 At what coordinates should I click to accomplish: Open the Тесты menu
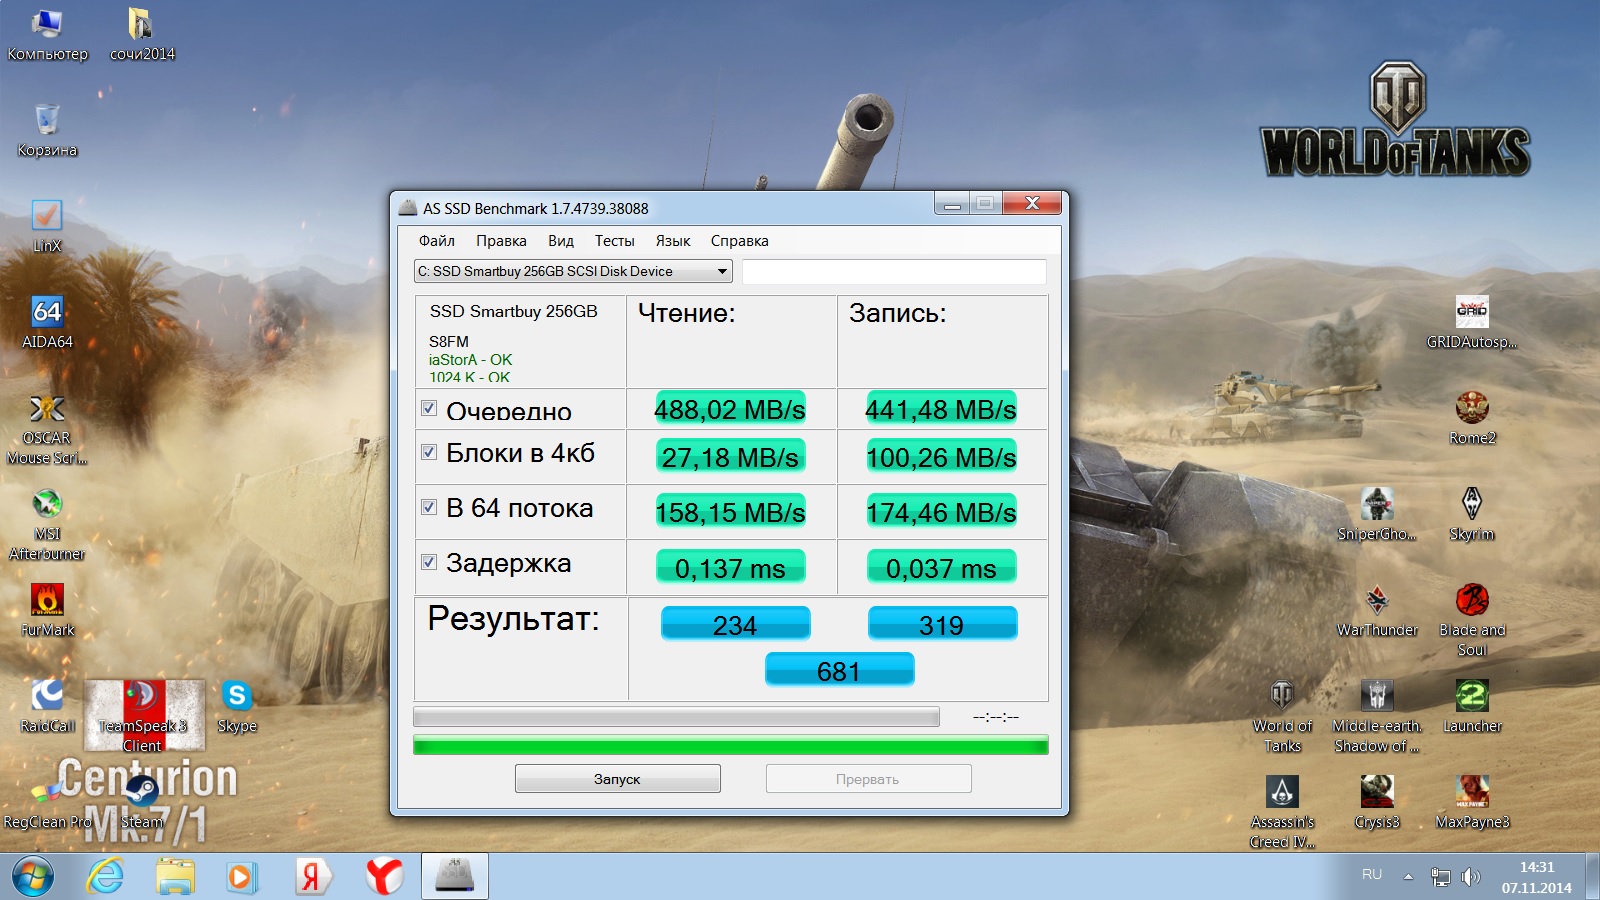coord(615,241)
